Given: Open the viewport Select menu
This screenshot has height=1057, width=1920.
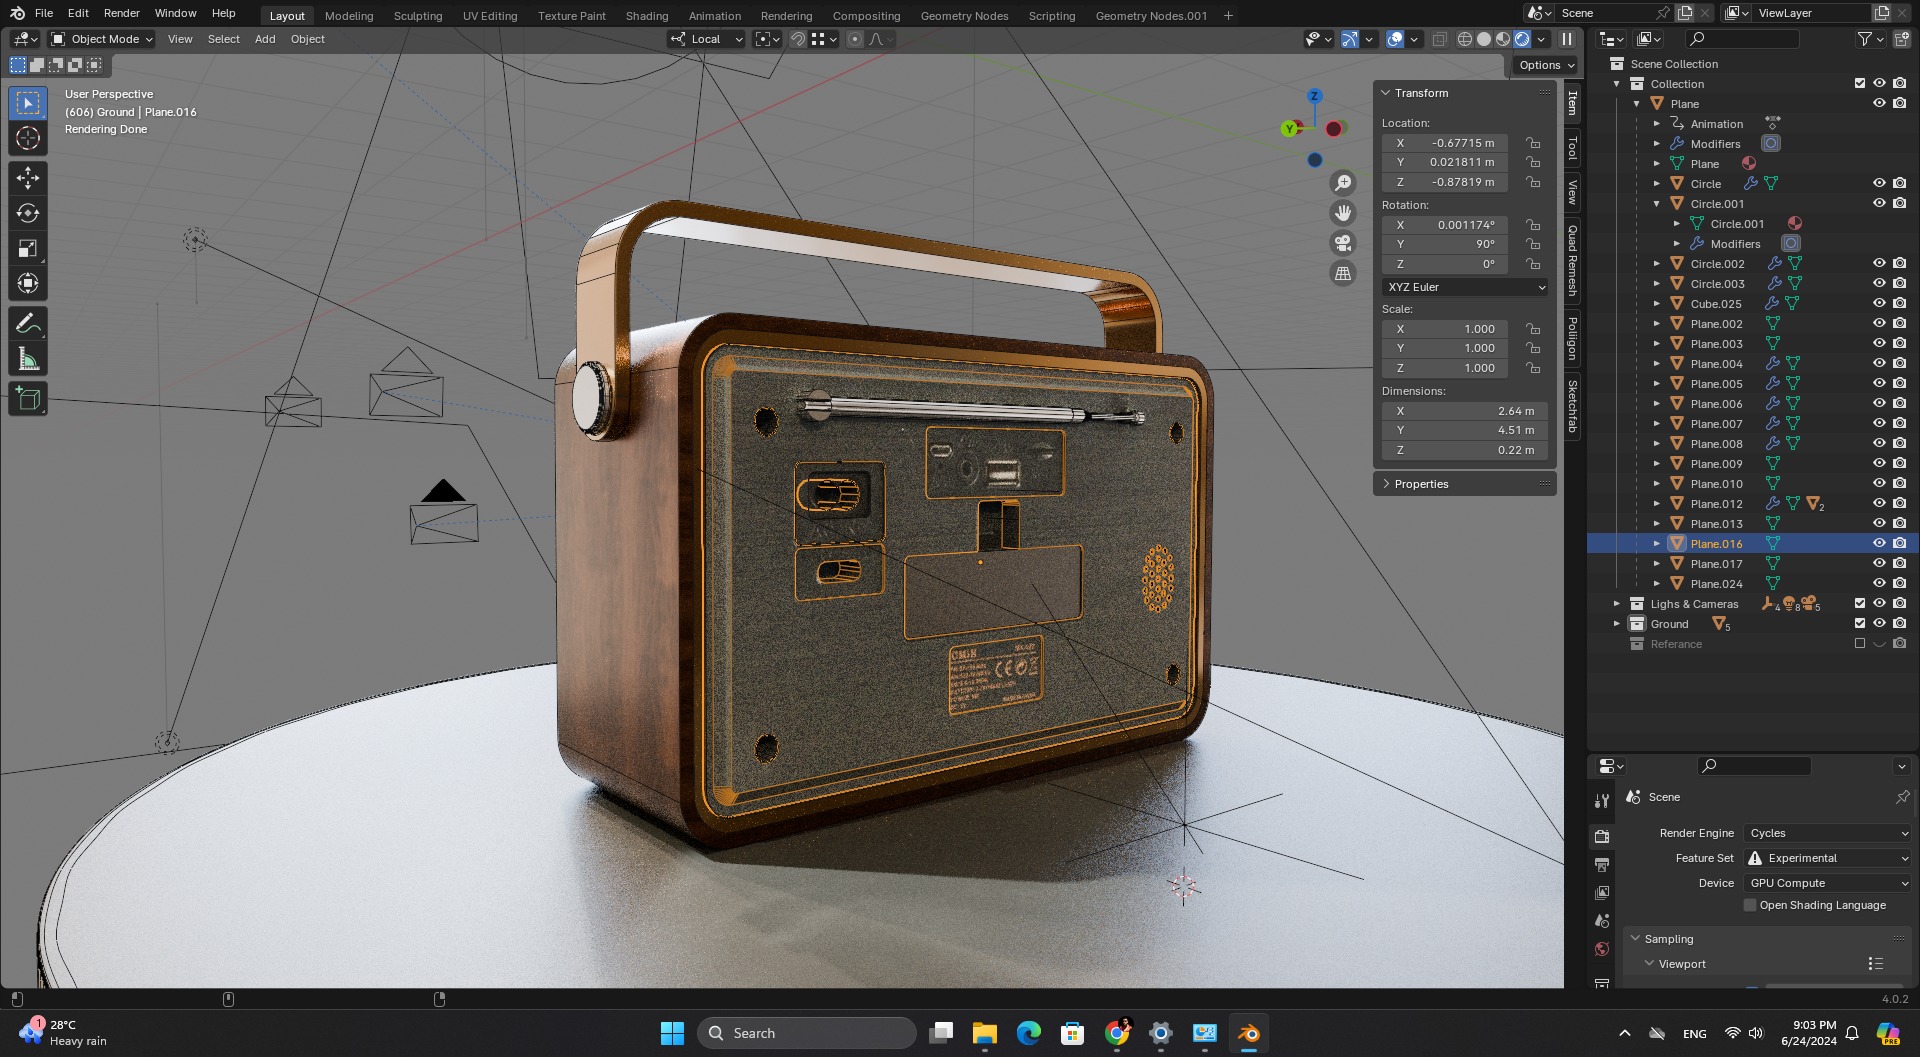Looking at the screenshot, I should [223, 39].
